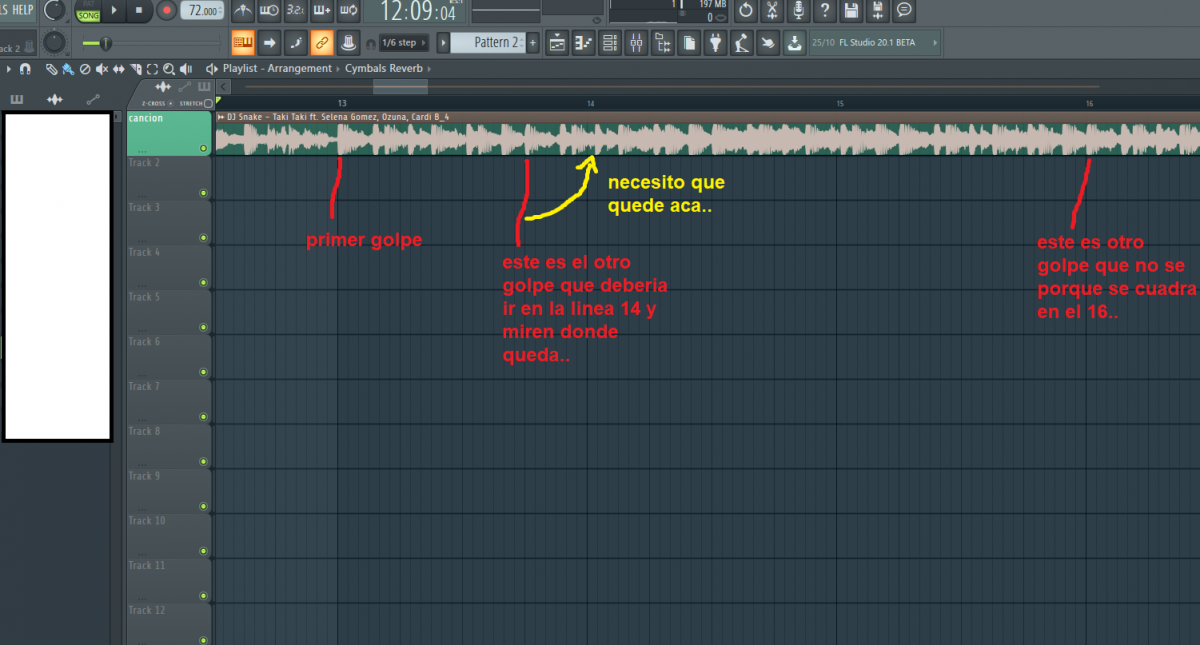Open the project picker documents icon
Viewport: 1200px width, 645px height.
point(690,43)
